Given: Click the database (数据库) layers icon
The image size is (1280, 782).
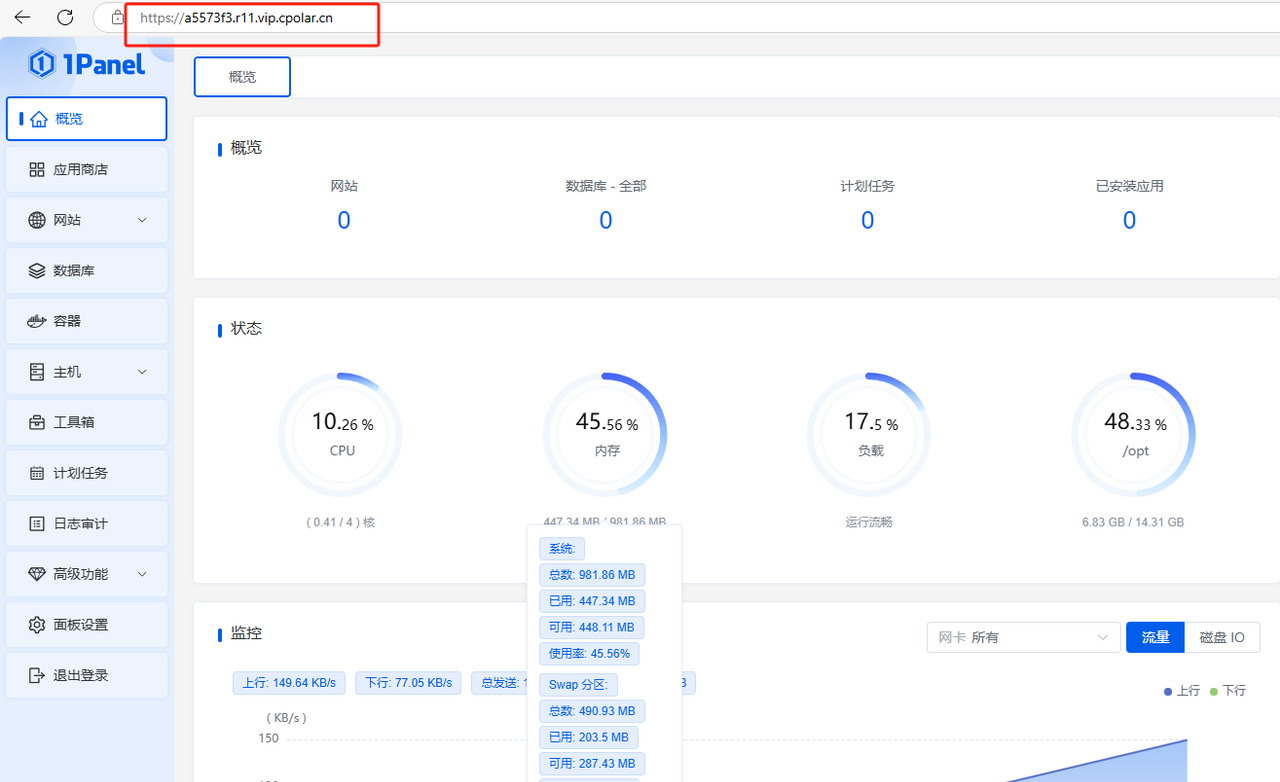Looking at the screenshot, I should [37, 271].
